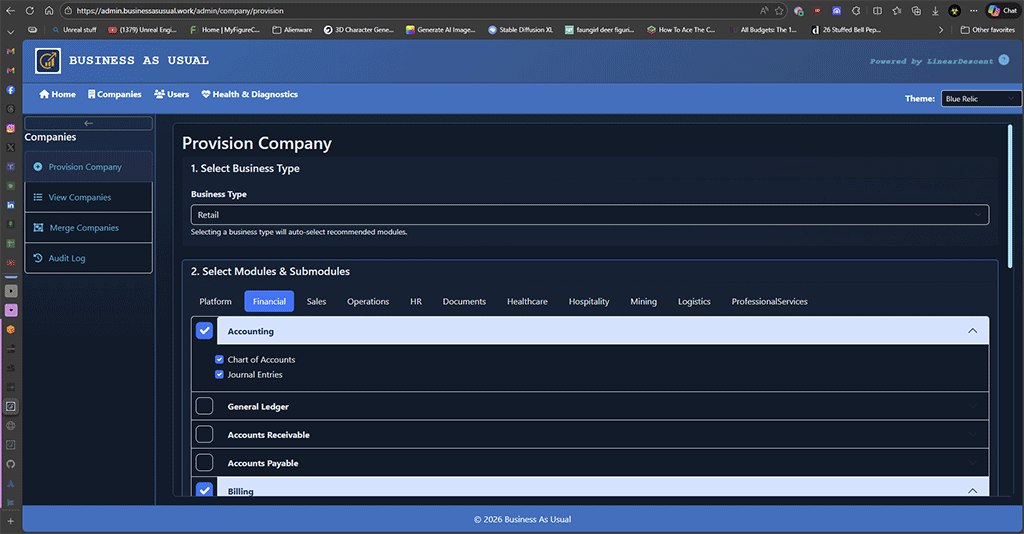The image size is (1024, 534).
Task: Uncheck the Chart of Accounts checkbox
Action: coord(220,359)
